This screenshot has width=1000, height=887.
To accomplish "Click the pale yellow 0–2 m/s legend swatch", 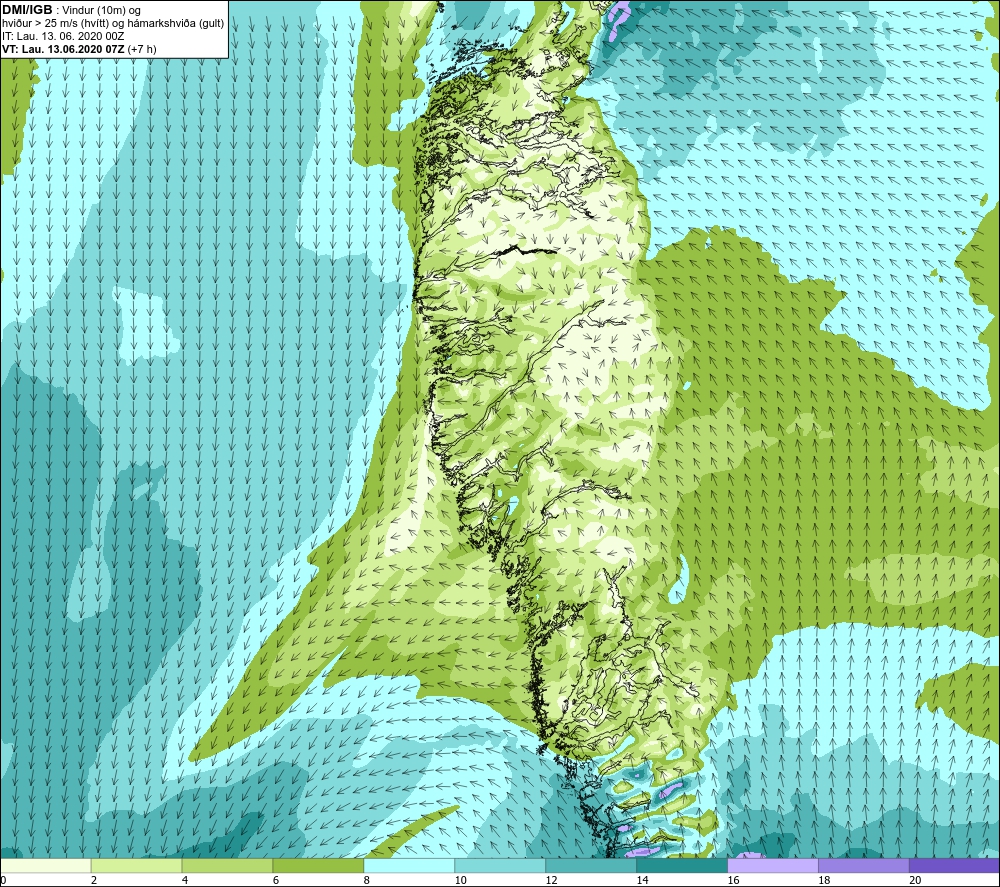I will pos(46,865).
